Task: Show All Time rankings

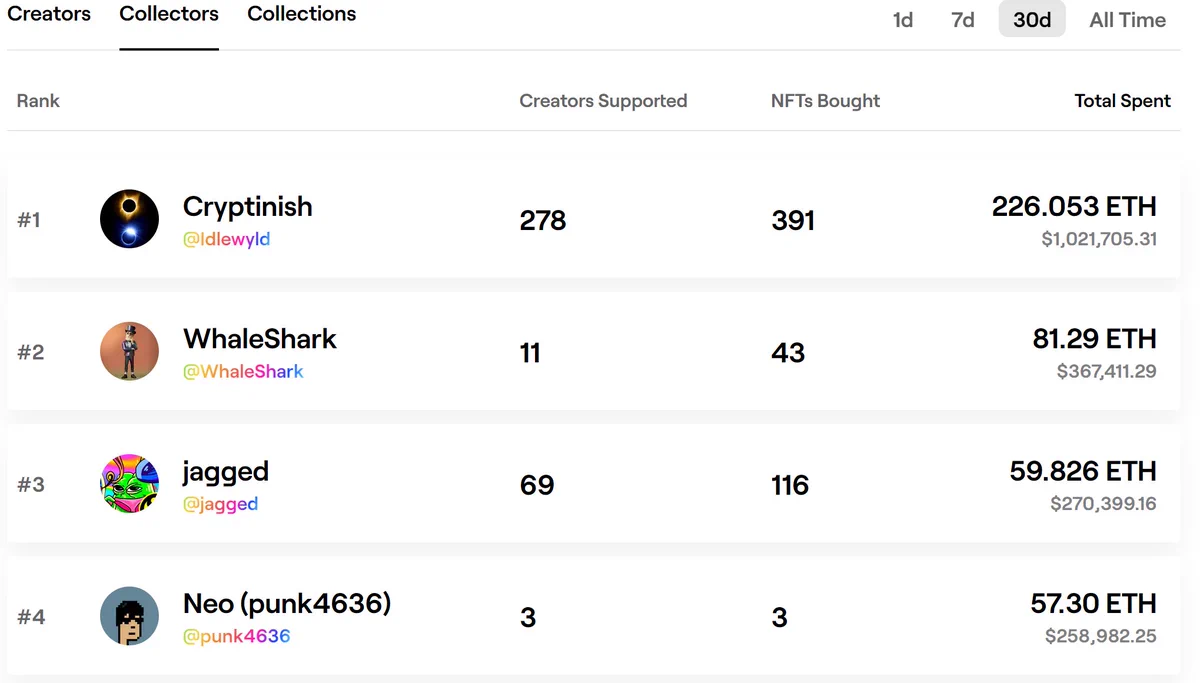Action: pyautogui.click(x=1128, y=20)
